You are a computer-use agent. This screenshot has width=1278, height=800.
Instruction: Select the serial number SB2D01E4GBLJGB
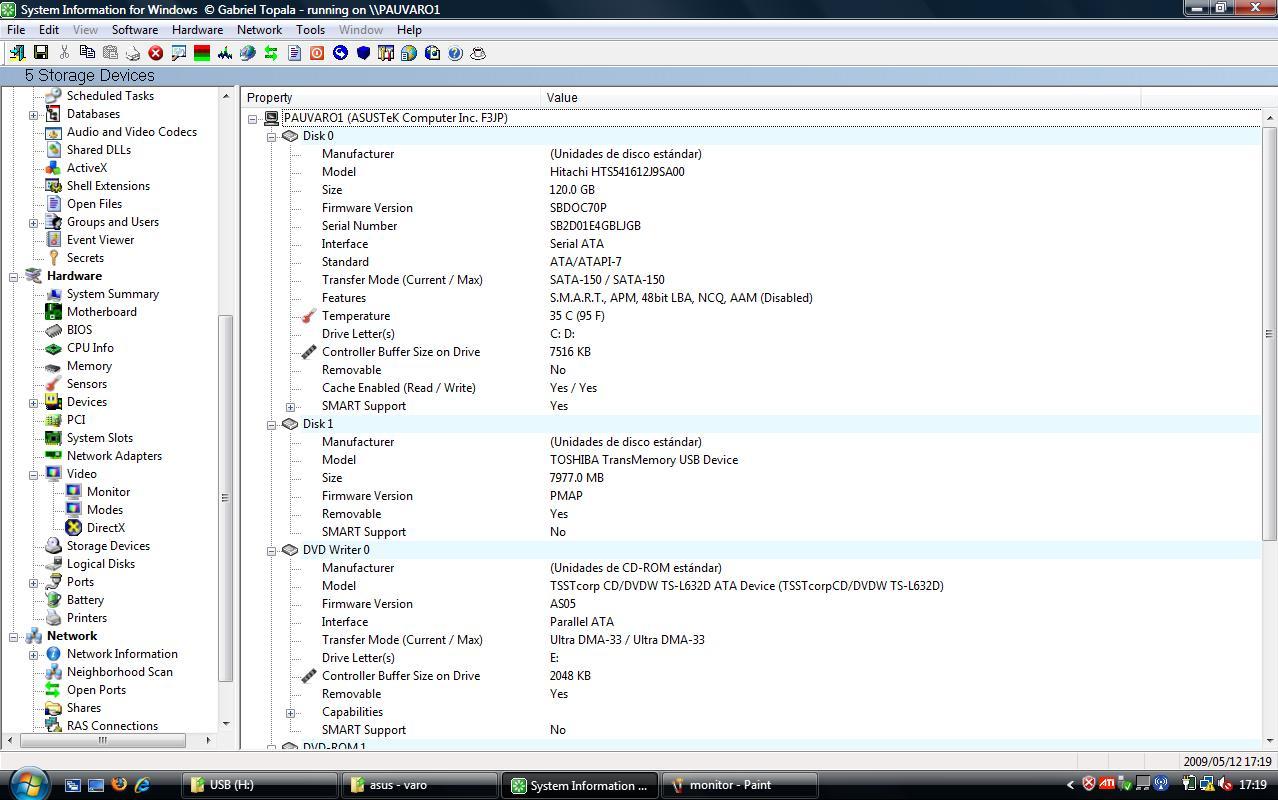point(595,226)
